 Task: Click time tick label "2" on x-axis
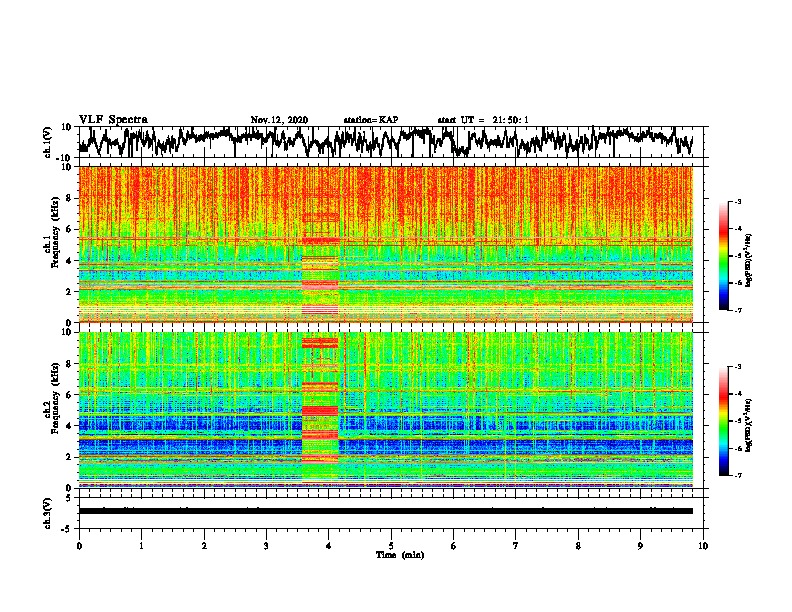(204, 546)
